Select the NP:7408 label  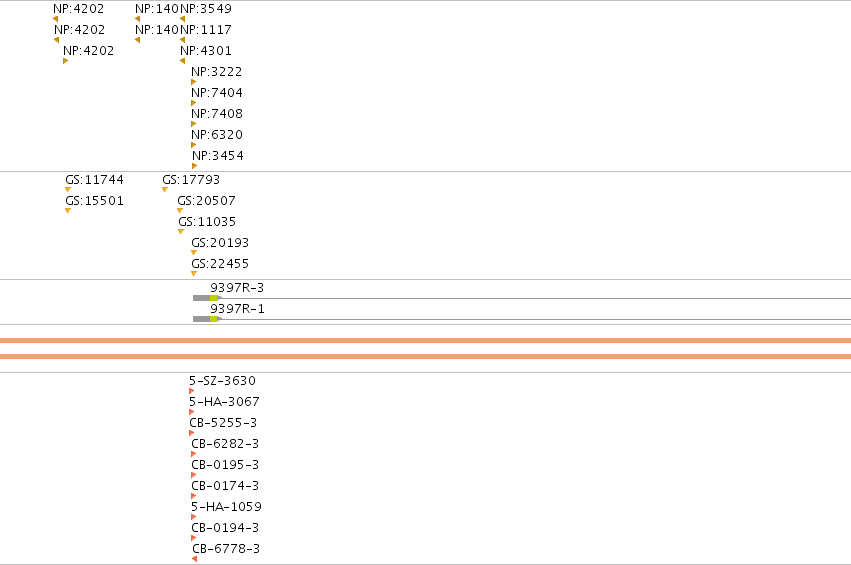click(217, 114)
